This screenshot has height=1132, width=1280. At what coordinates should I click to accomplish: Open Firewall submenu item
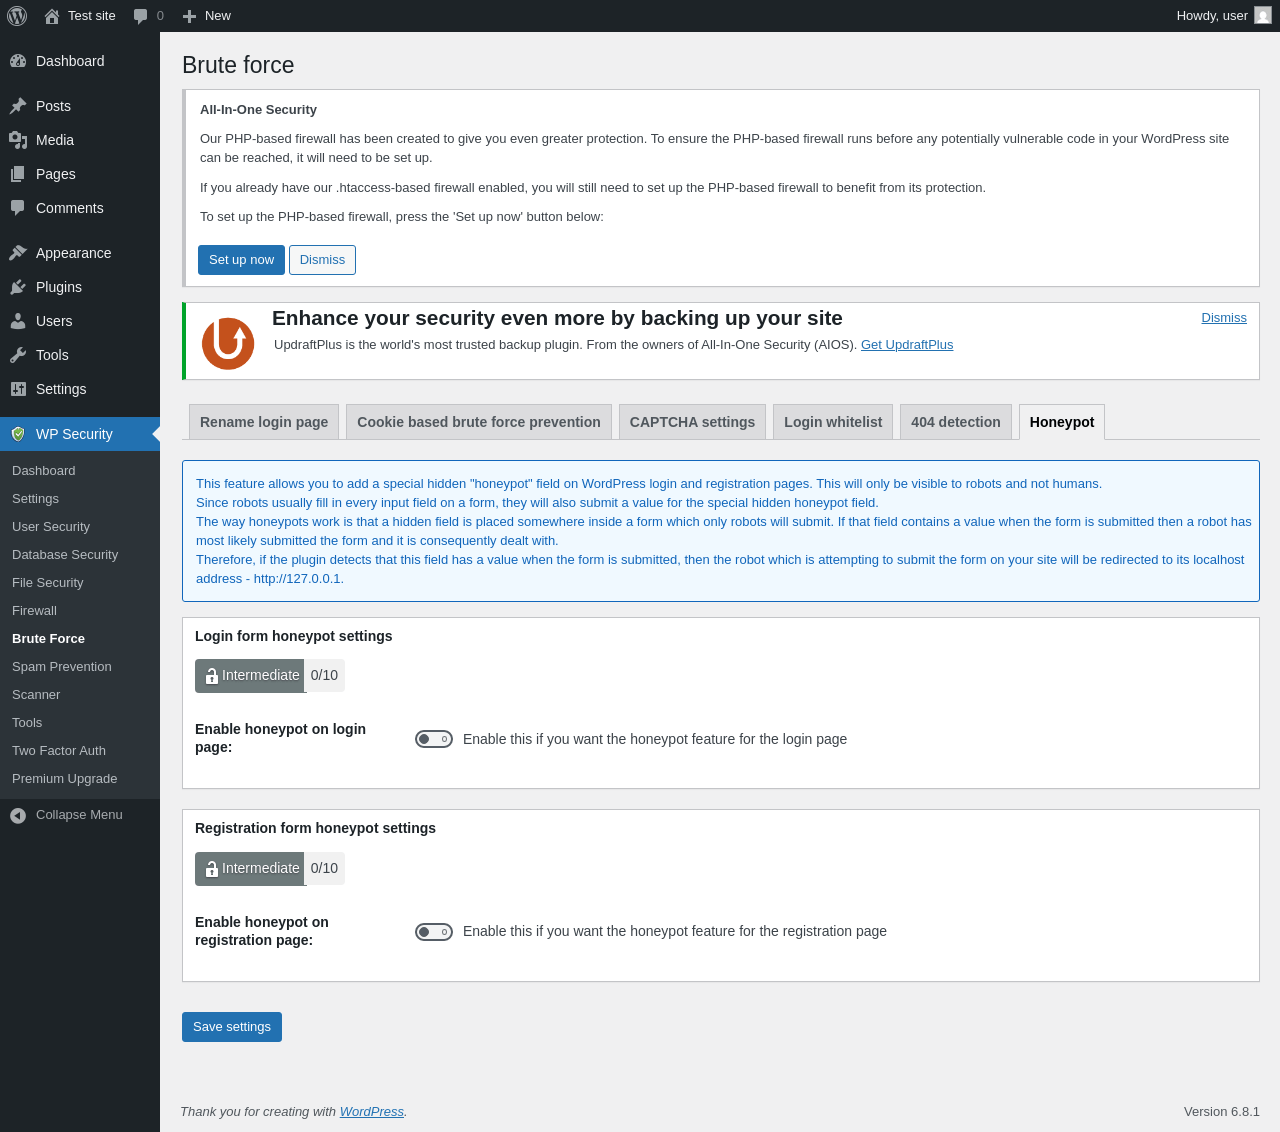[34, 610]
